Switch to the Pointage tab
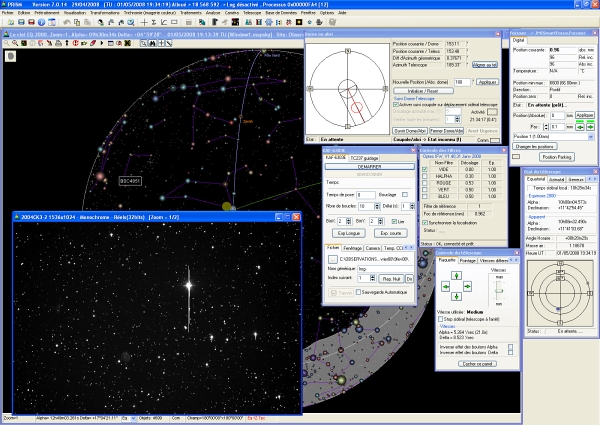 [x=467, y=261]
